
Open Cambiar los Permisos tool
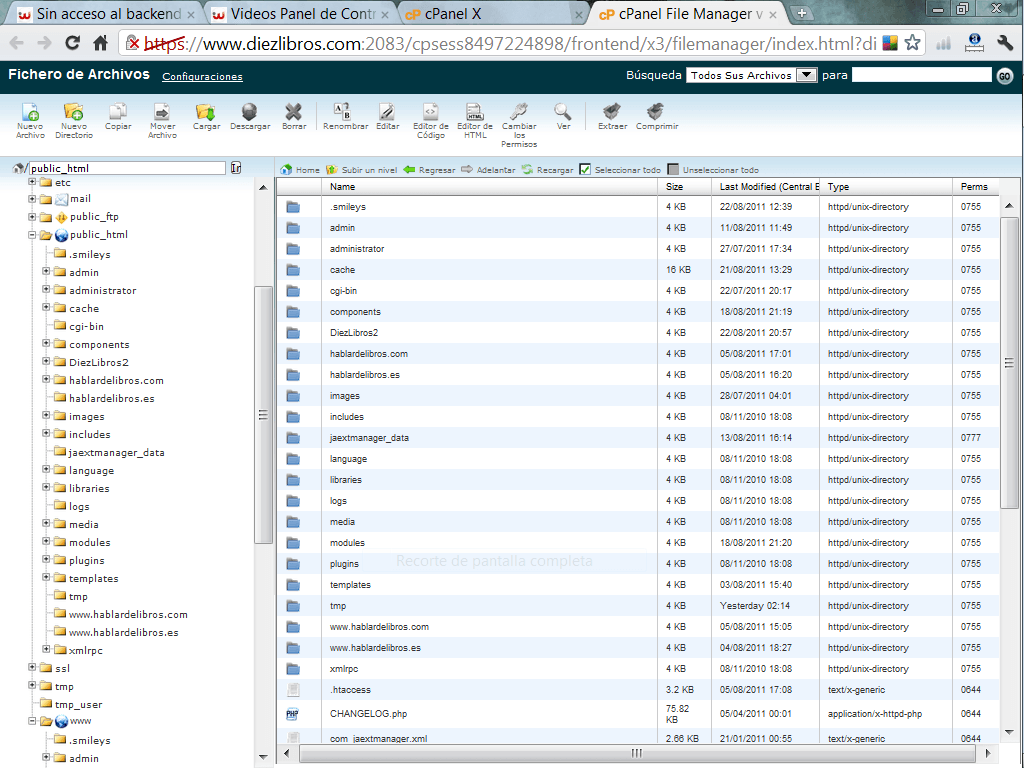pyautogui.click(x=519, y=125)
